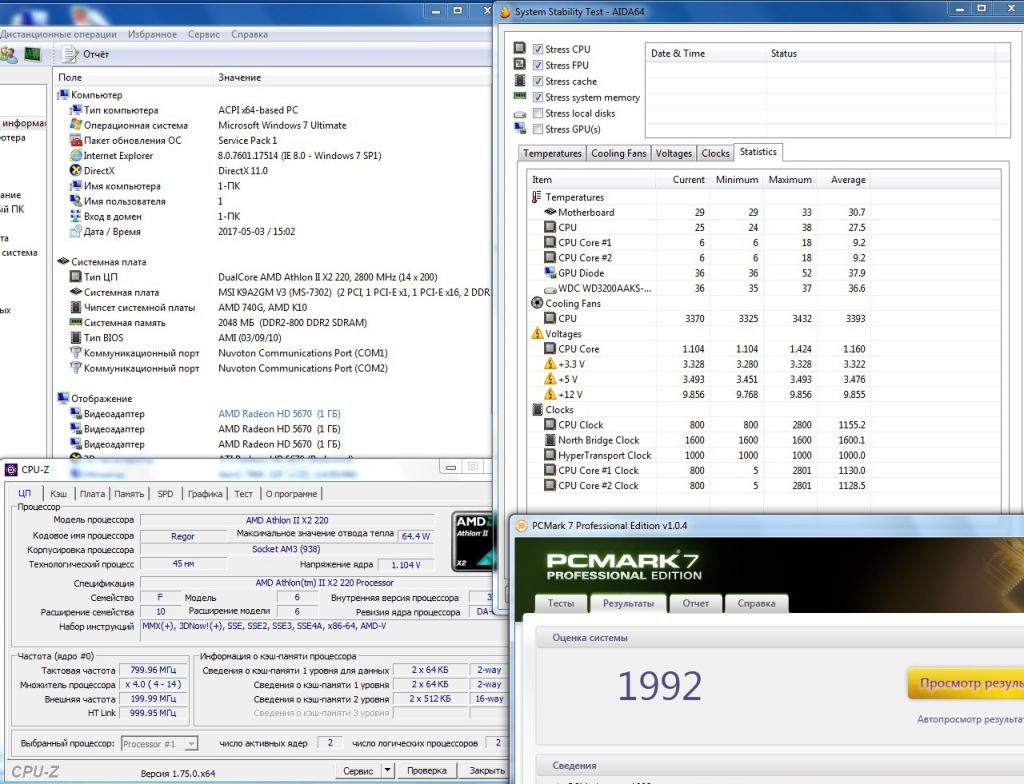Open the Cooling Fans tab

click(x=618, y=153)
